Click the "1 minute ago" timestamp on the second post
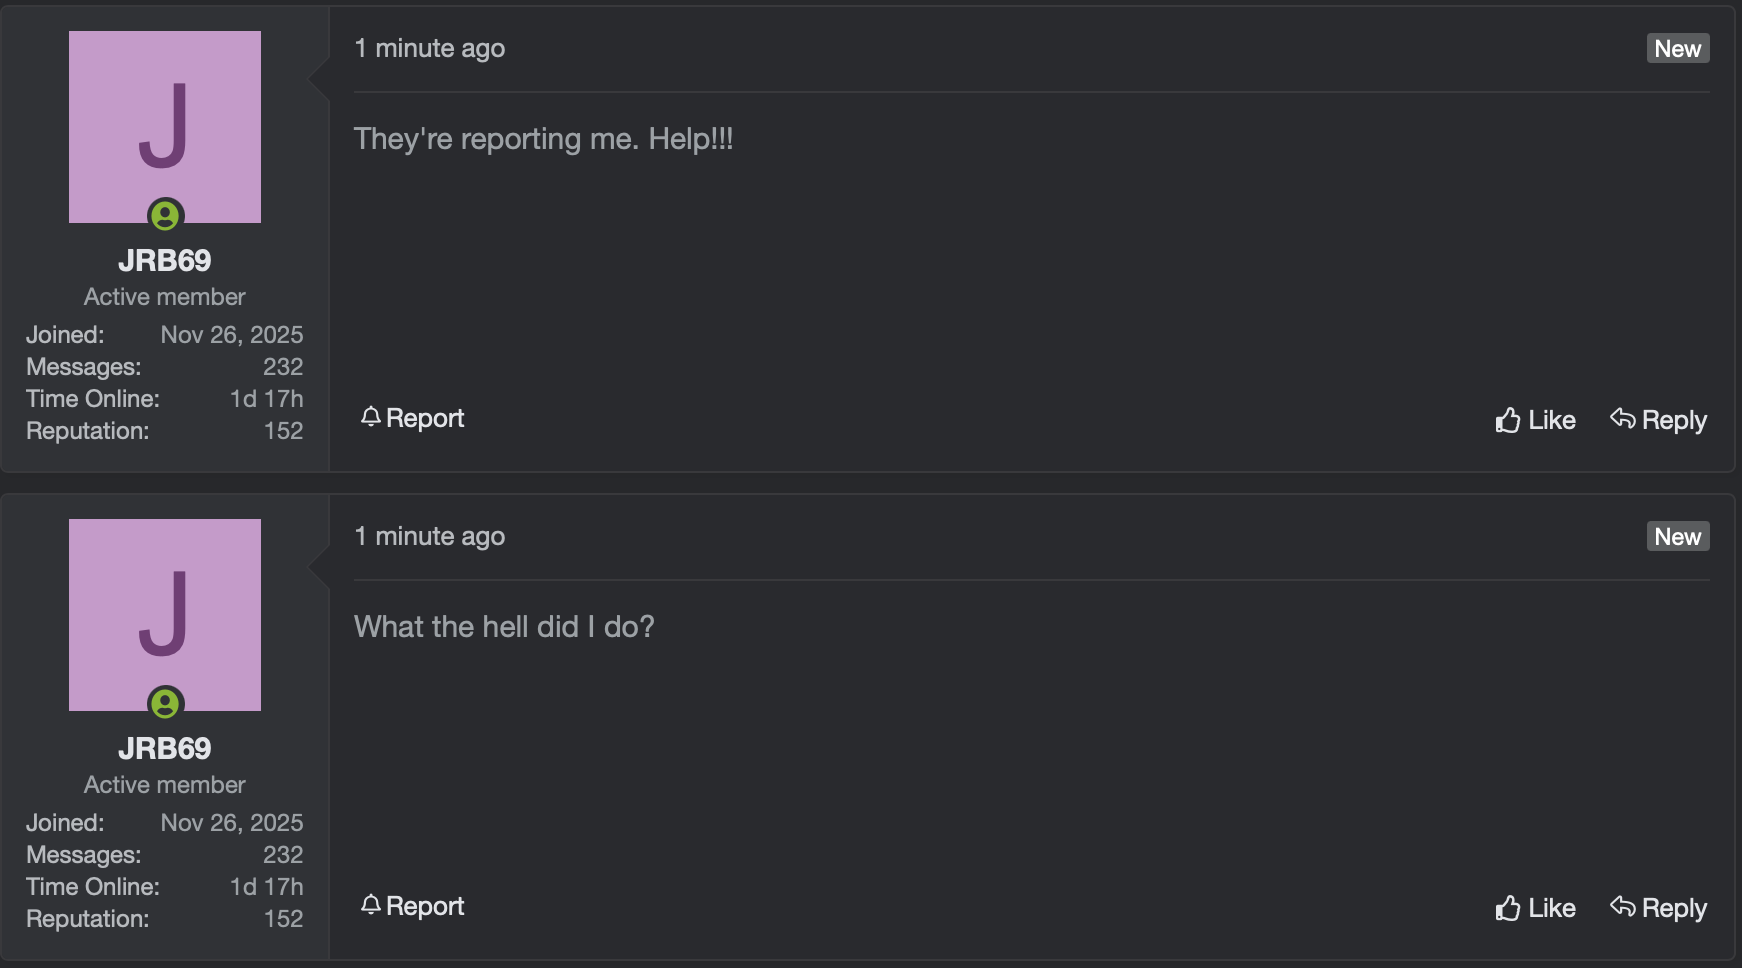This screenshot has width=1742, height=968. [431, 536]
